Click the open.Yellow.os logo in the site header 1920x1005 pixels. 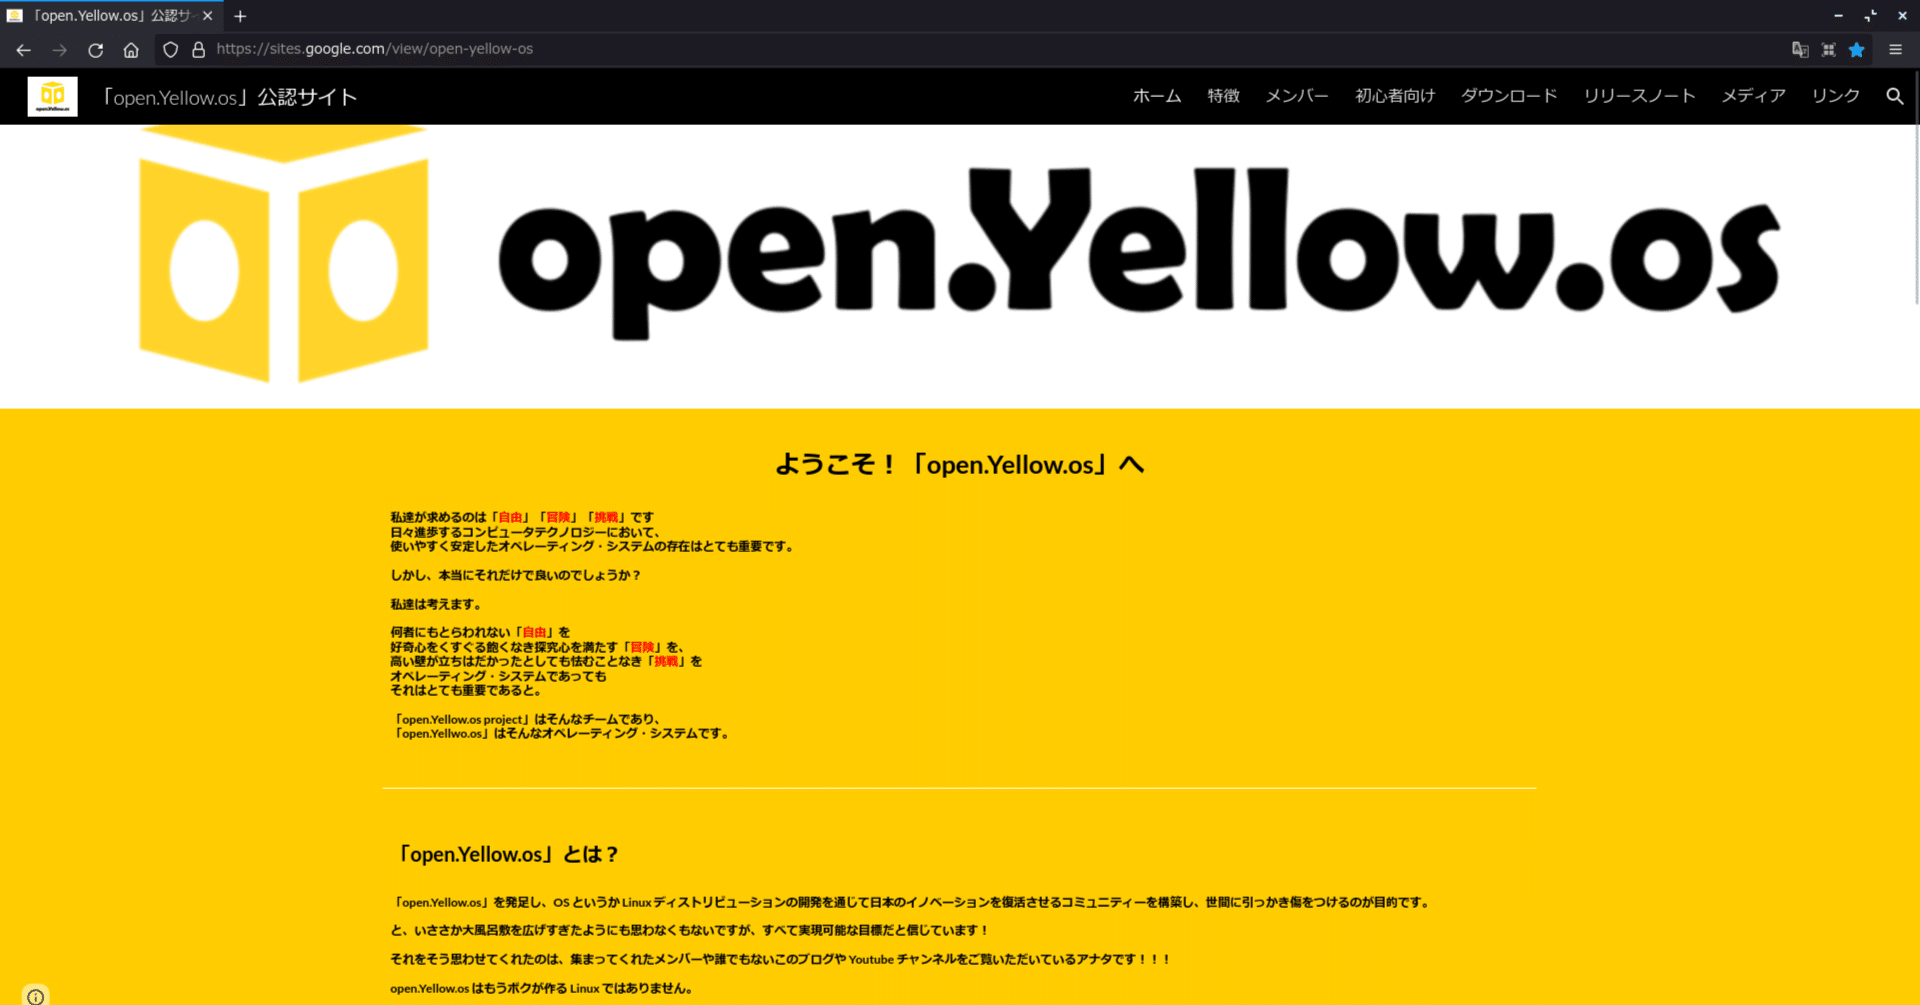tap(52, 96)
